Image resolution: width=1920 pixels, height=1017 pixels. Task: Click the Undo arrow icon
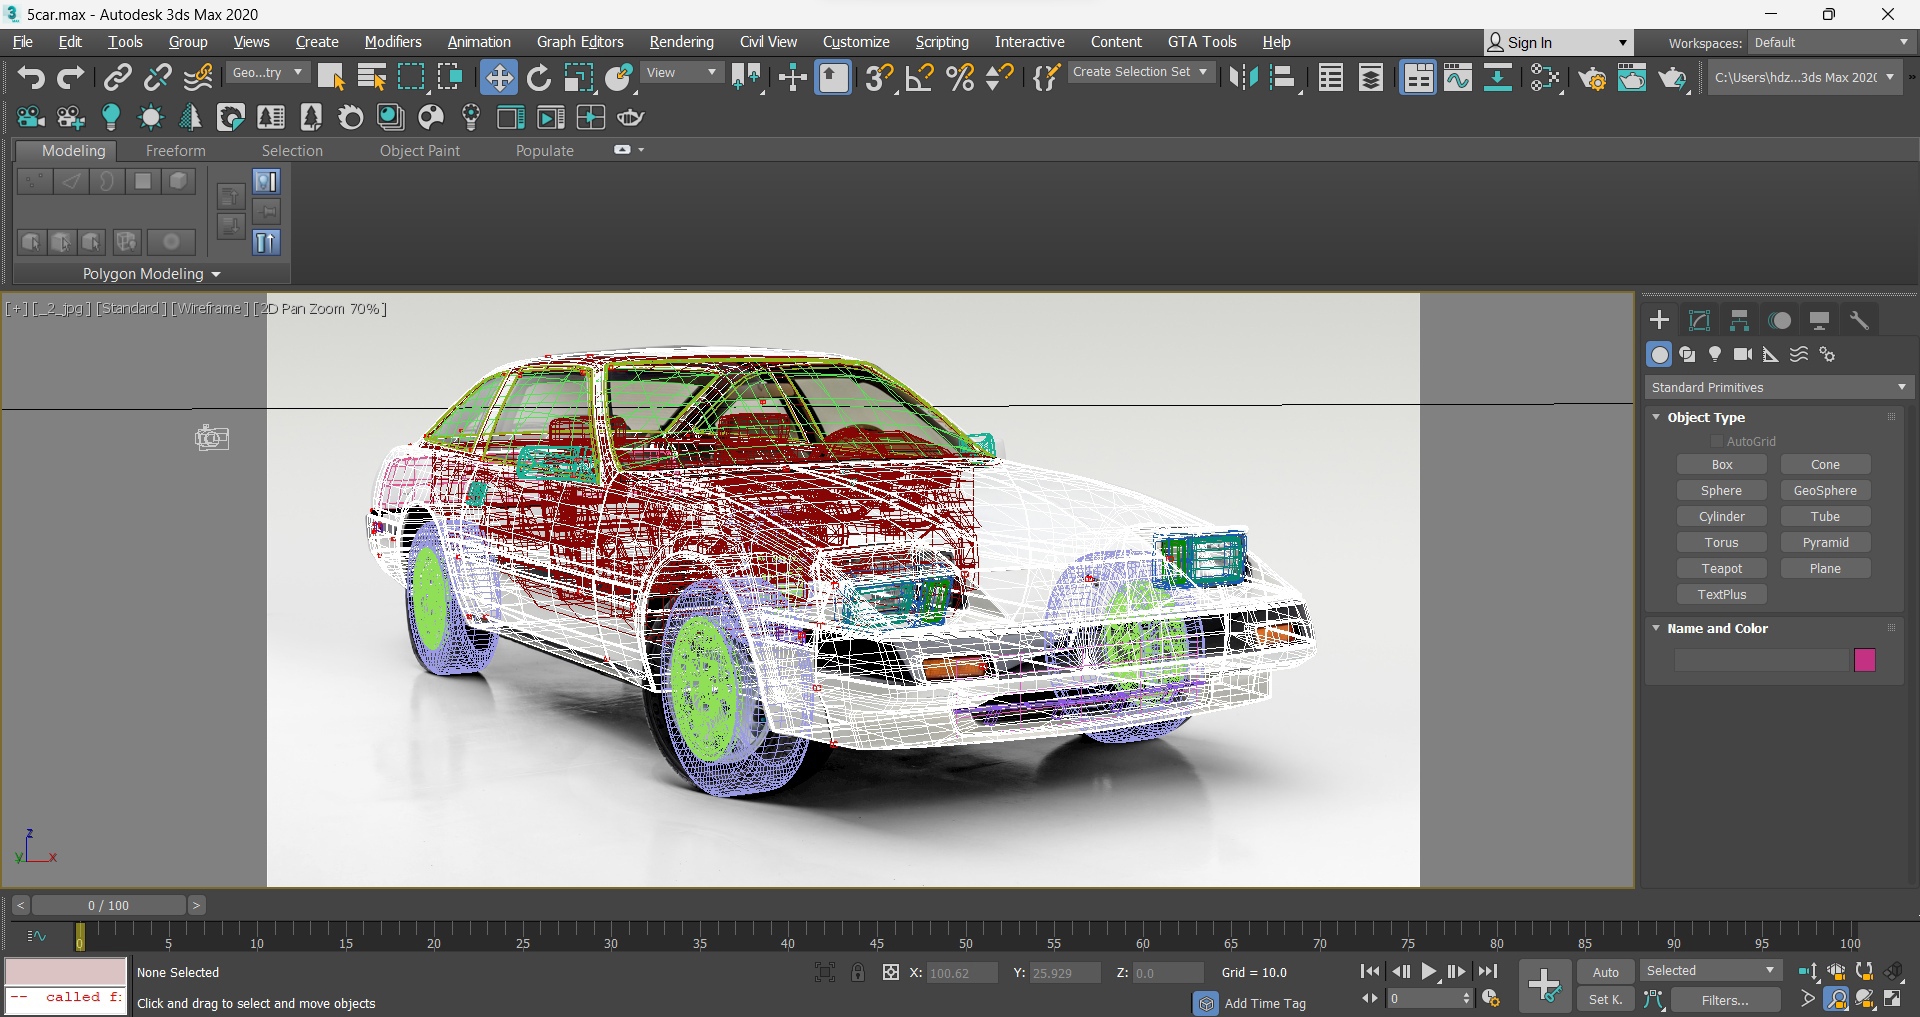tap(30, 78)
